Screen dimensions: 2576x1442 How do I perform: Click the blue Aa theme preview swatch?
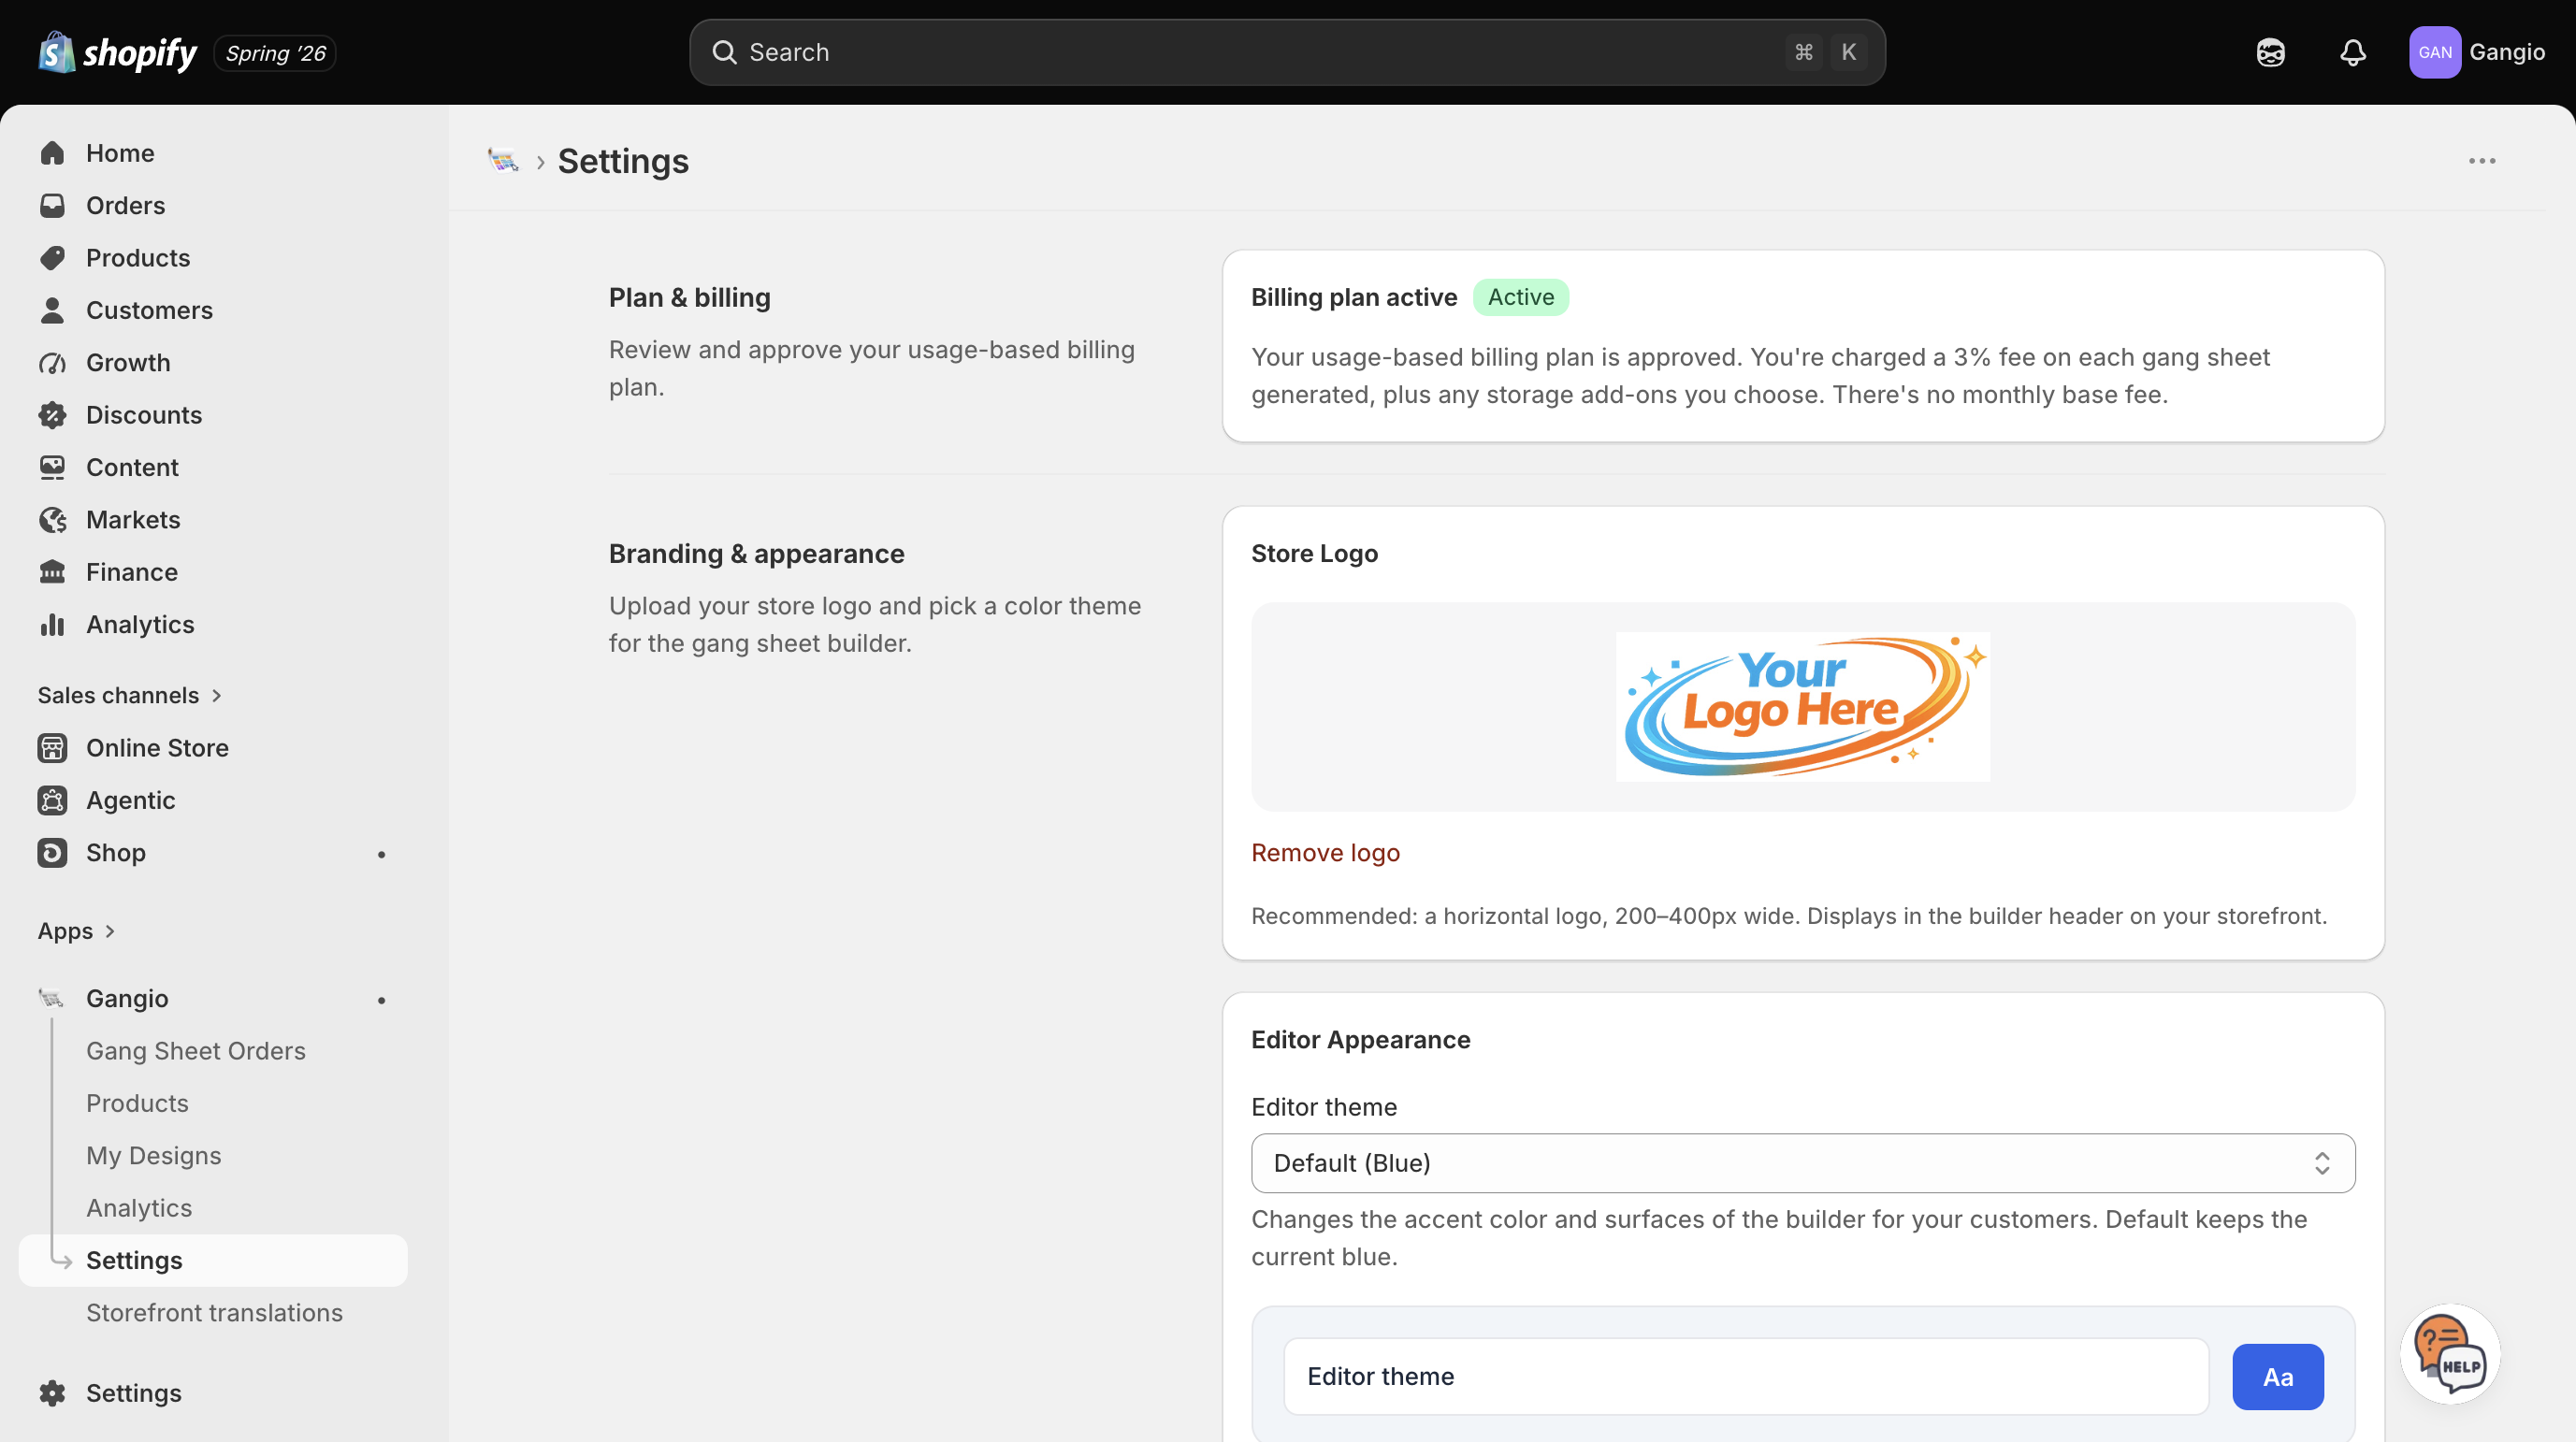[2277, 1377]
